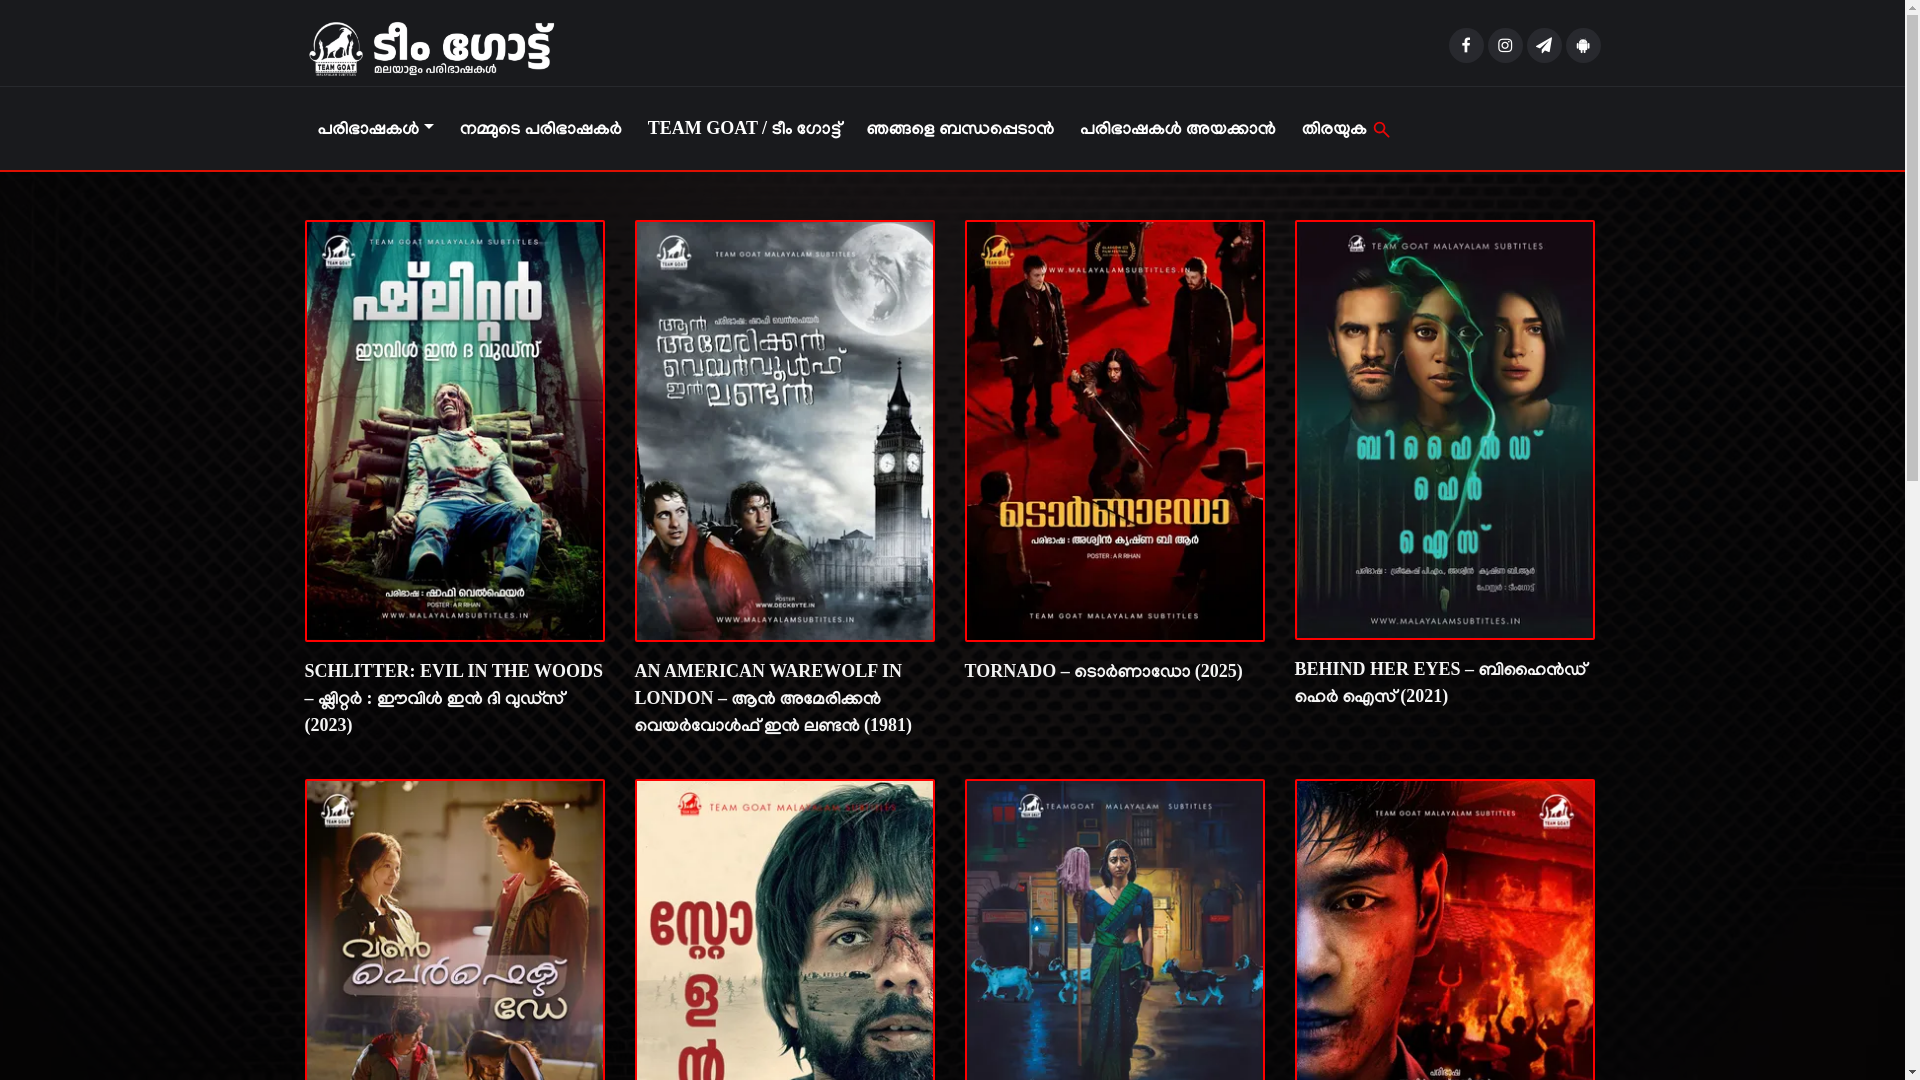The image size is (1920, 1080).
Task: Open the Instagram social icon
Action: click(x=1505, y=46)
